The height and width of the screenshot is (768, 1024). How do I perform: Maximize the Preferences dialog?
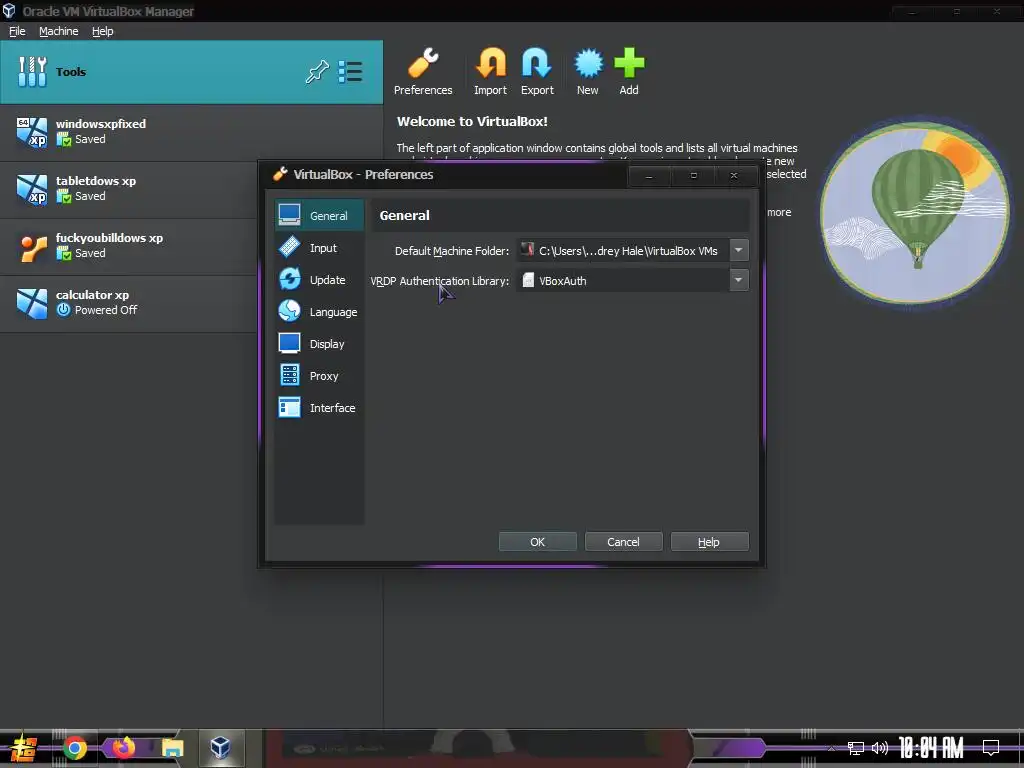(x=694, y=176)
